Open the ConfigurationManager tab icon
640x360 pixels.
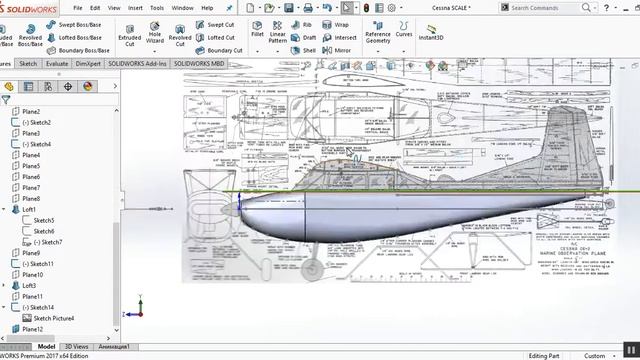[48, 87]
